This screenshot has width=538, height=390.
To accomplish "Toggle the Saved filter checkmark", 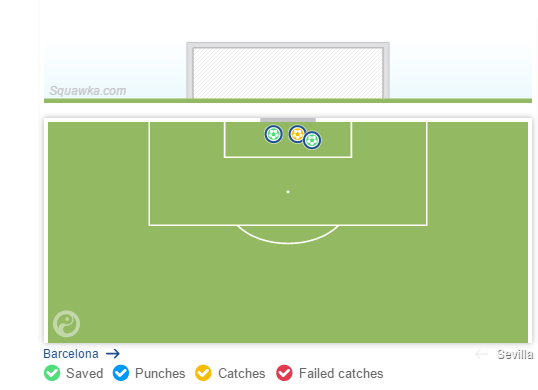I will (52, 373).
